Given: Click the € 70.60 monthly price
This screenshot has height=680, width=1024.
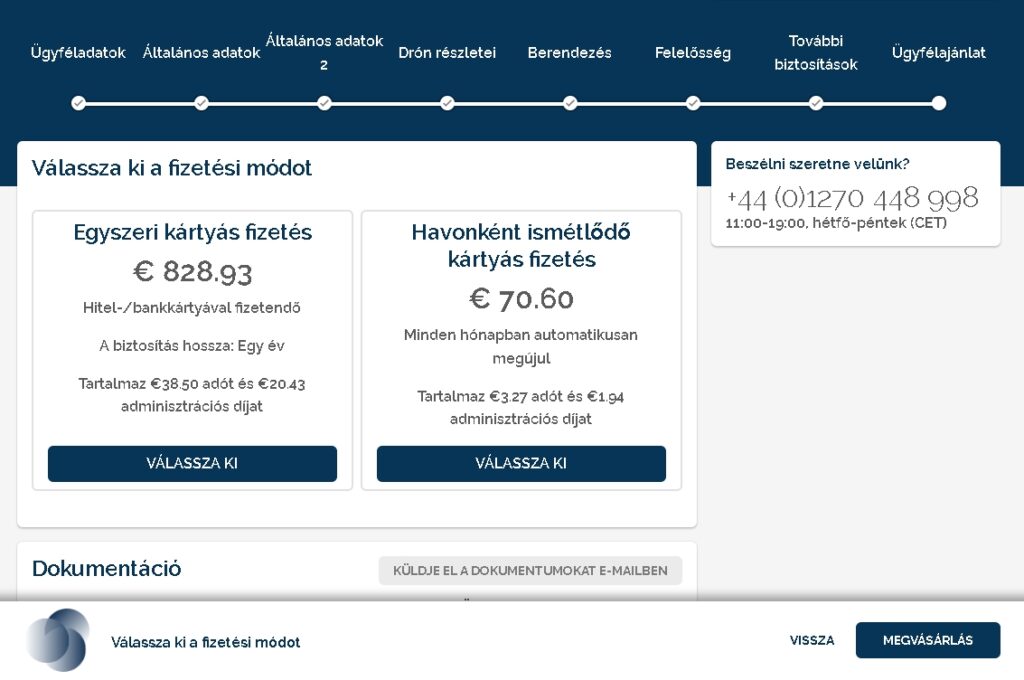Looking at the screenshot, I should pyautogui.click(x=521, y=299).
